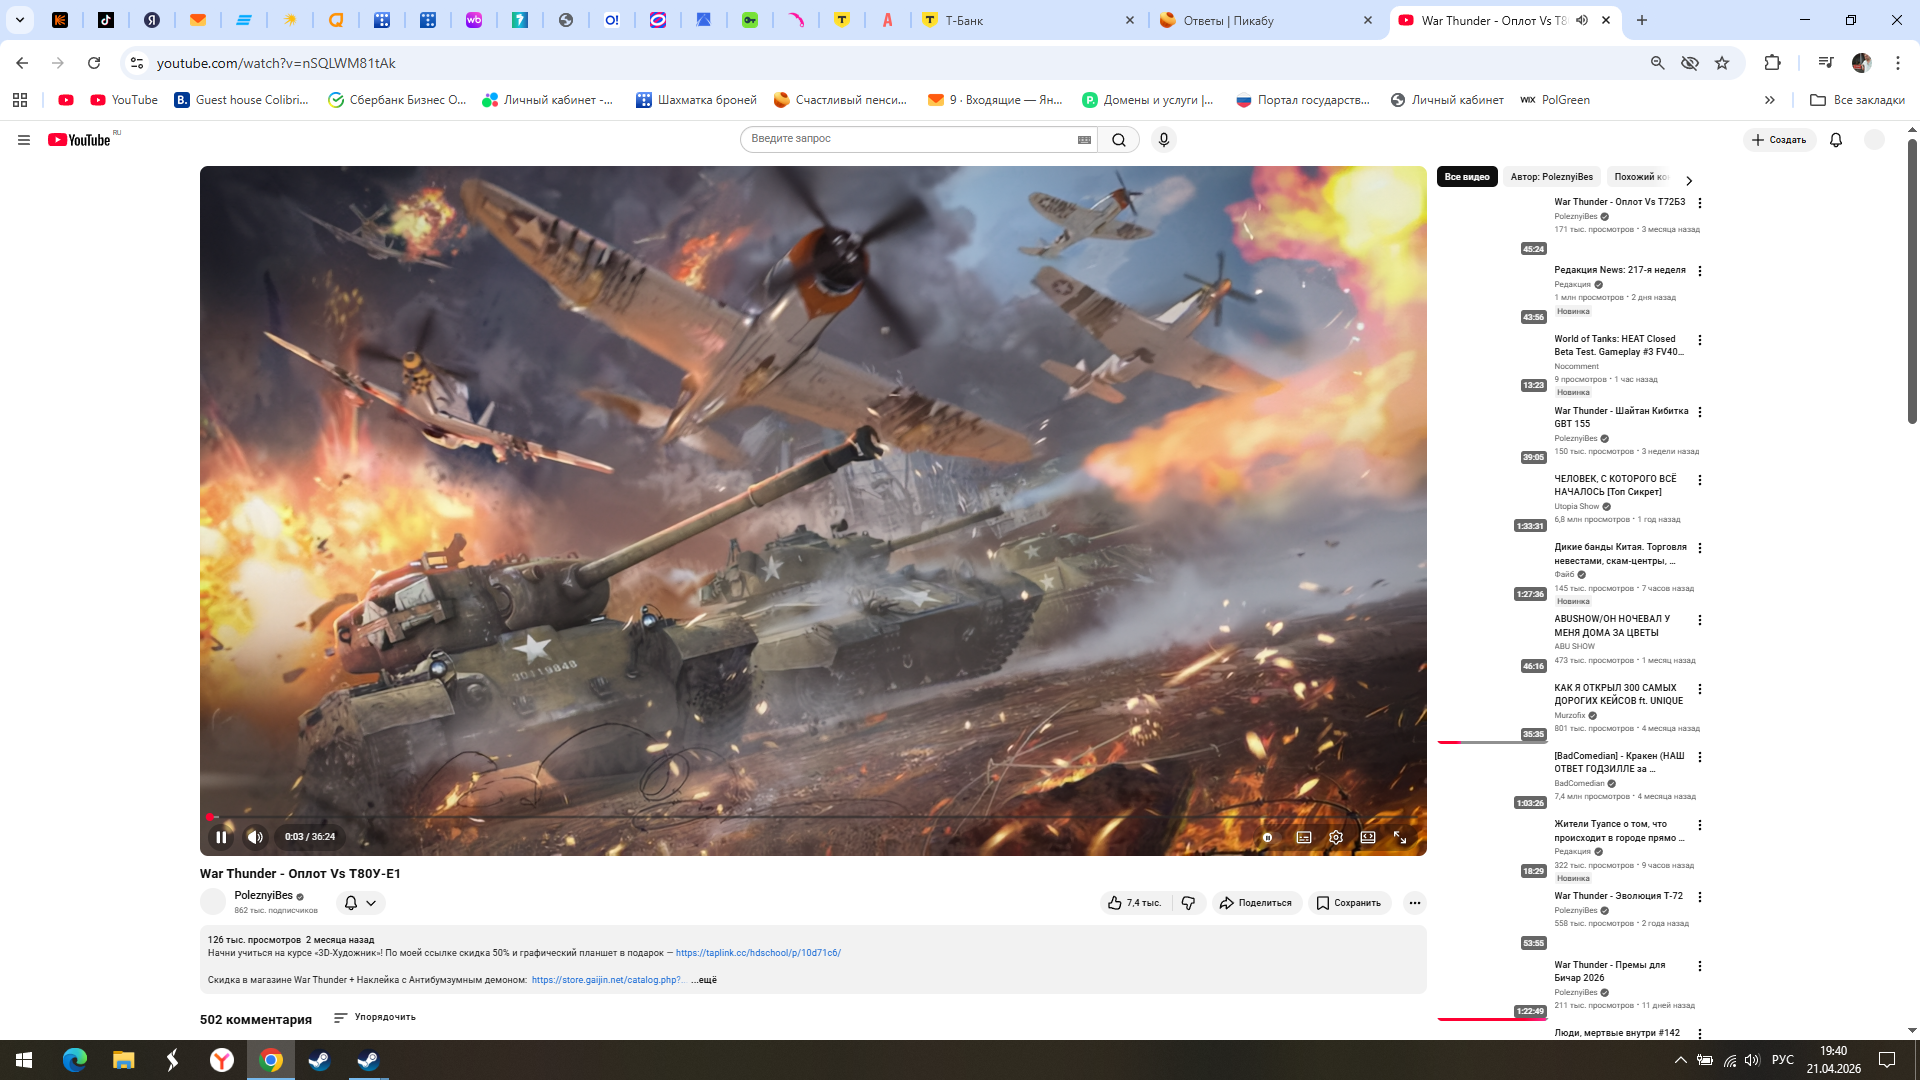Select the Все видео filter chip
This screenshot has height=1080, width=1920.
click(1467, 177)
